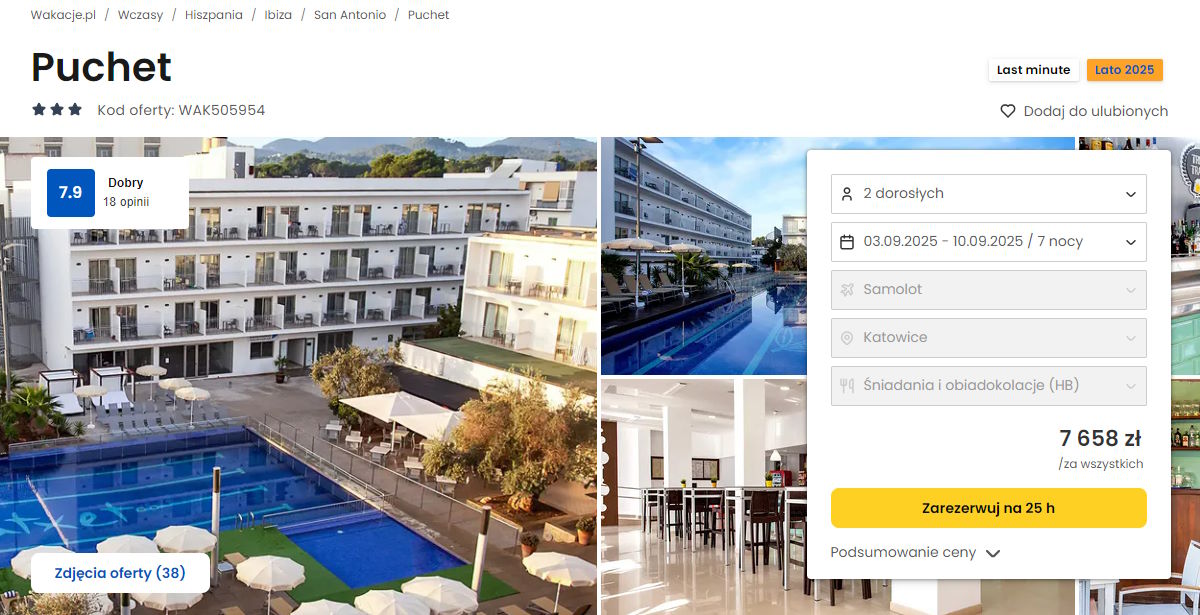The width and height of the screenshot is (1200, 615).
Task: Click the blue 7.9 rating badge
Action: [x=71, y=193]
